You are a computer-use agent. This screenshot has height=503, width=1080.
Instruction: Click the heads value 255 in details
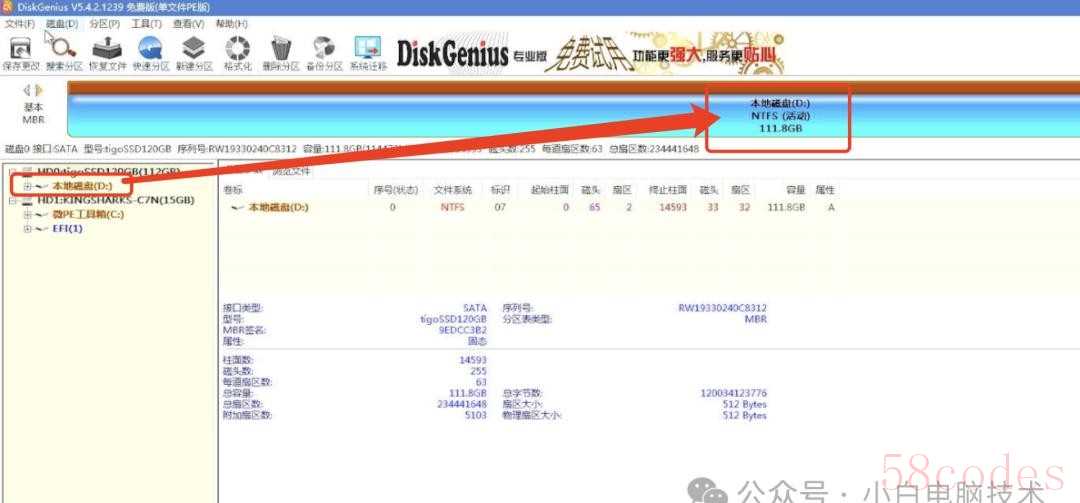479,371
